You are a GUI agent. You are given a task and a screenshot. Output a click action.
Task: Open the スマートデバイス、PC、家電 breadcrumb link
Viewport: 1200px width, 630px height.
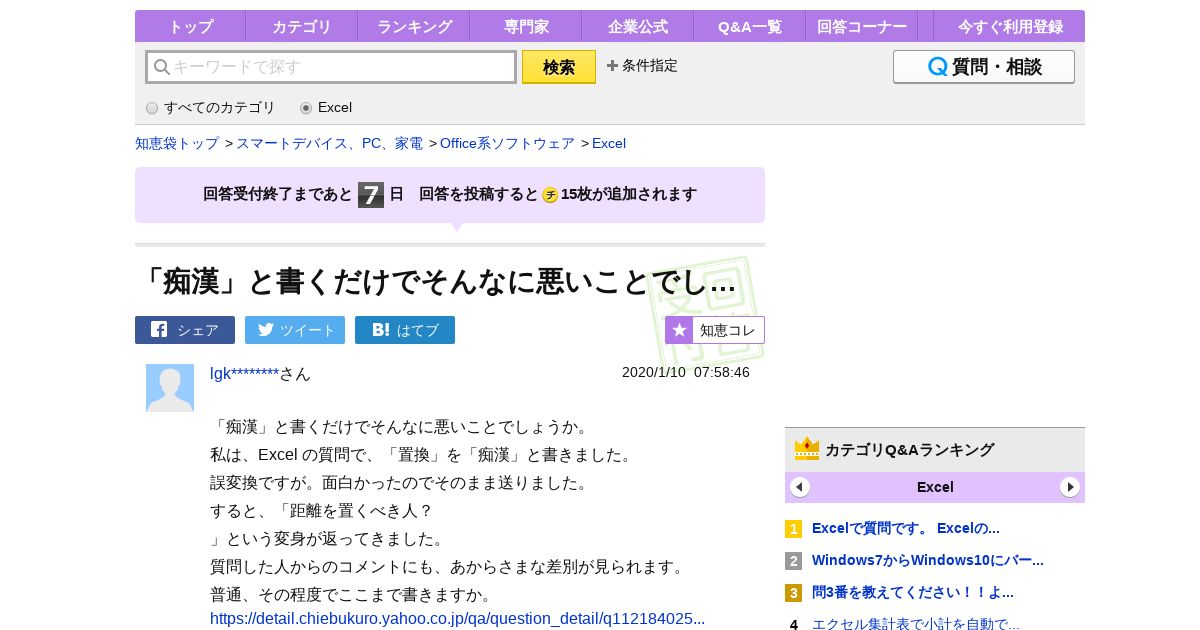329,143
